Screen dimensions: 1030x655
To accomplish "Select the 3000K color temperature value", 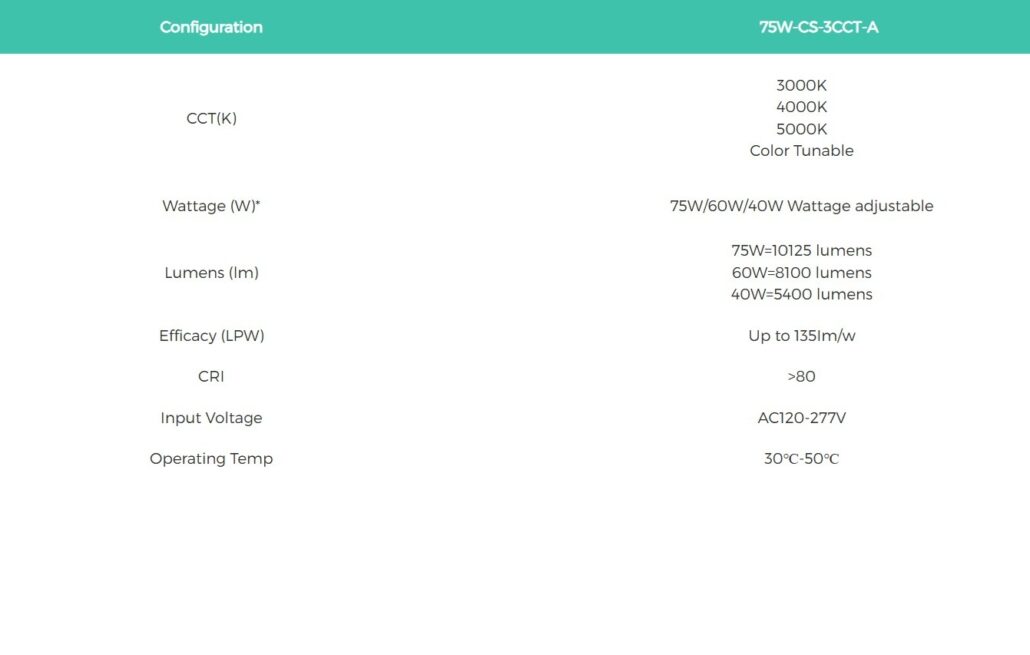I will coord(801,86).
